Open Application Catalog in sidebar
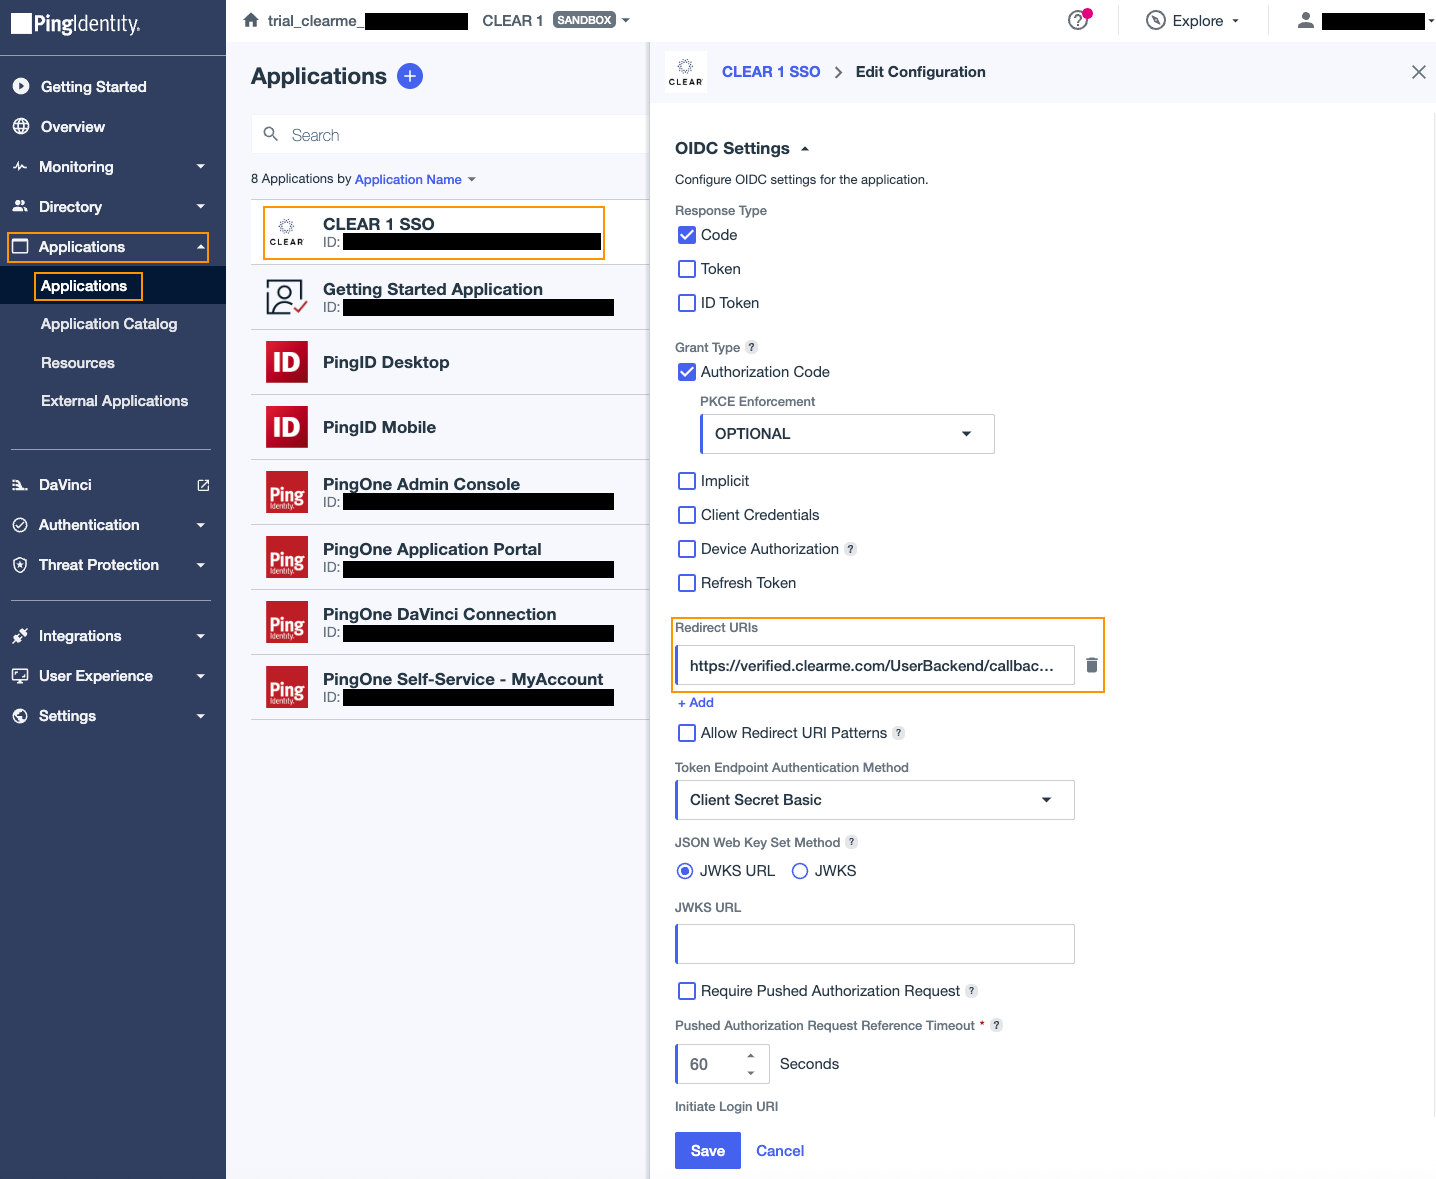This screenshot has width=1436, height=1179. tap(109, 324)
